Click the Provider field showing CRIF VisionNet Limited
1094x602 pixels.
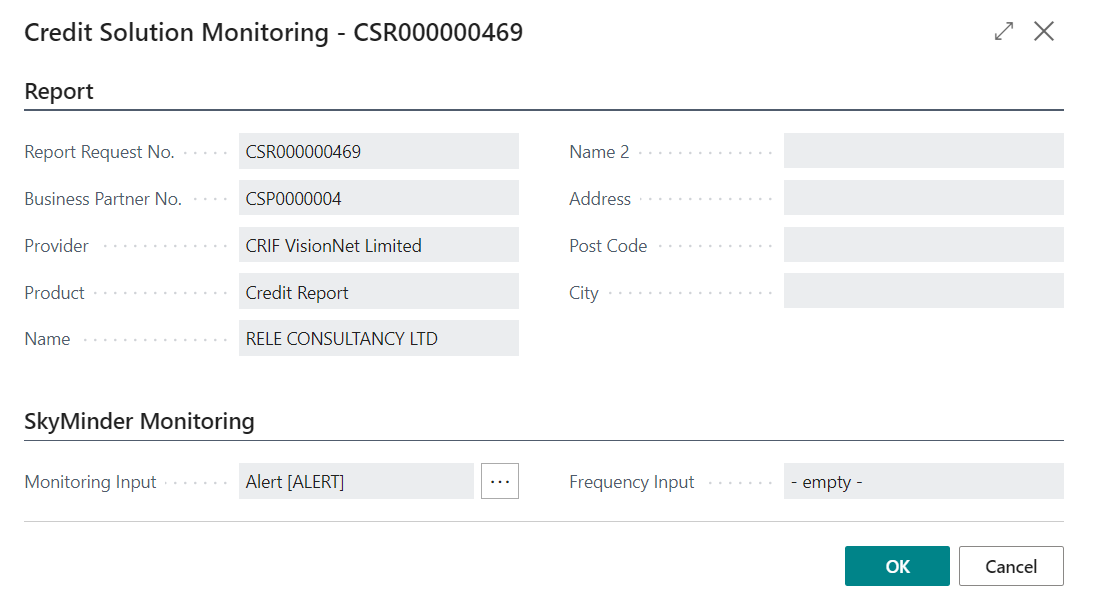click(x=378, y=244)
